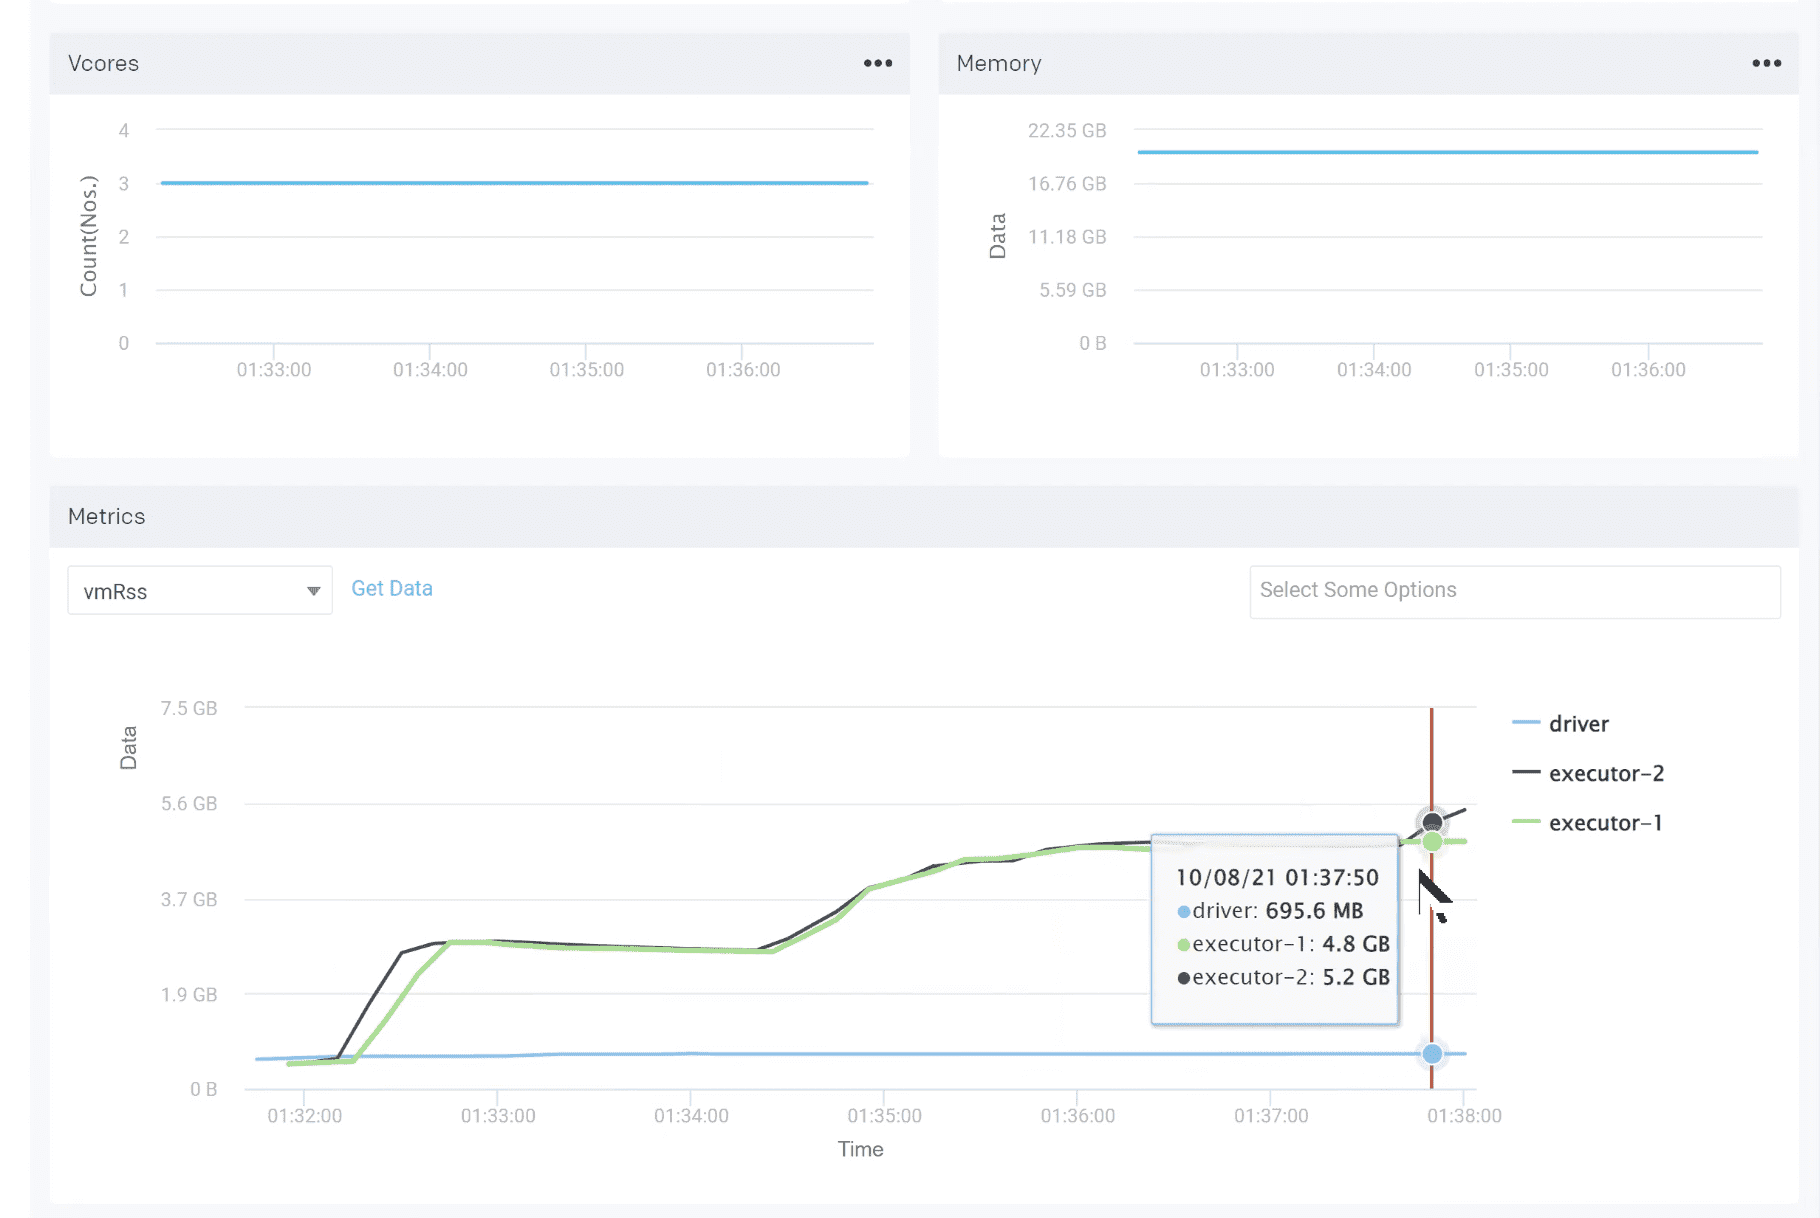Click 01:35:00 tick on Metrics time axis
This screenshot has width=1820, height=1218.
[x=884, y=1115]
